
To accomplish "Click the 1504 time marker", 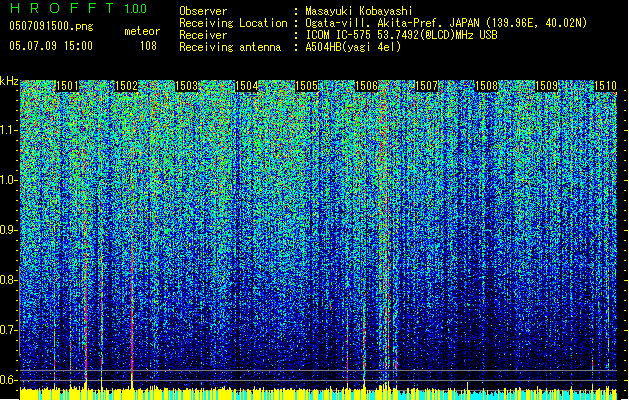I will 246,86.
